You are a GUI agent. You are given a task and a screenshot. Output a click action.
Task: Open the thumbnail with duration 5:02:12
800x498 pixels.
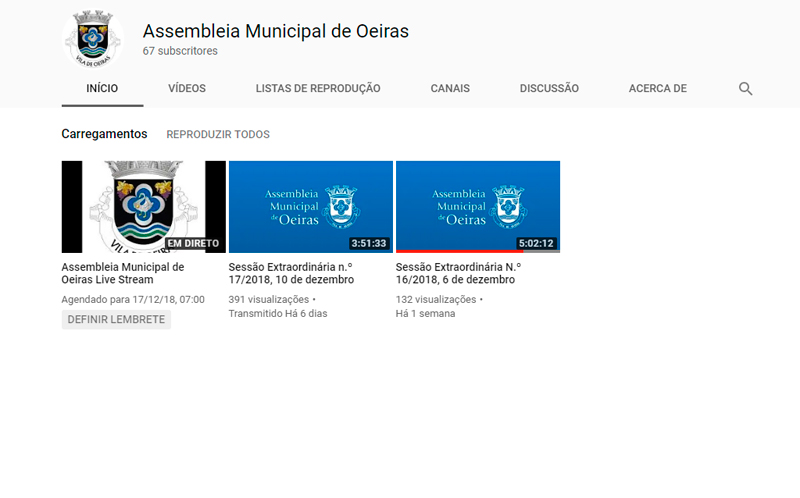(x=478, y=207)
